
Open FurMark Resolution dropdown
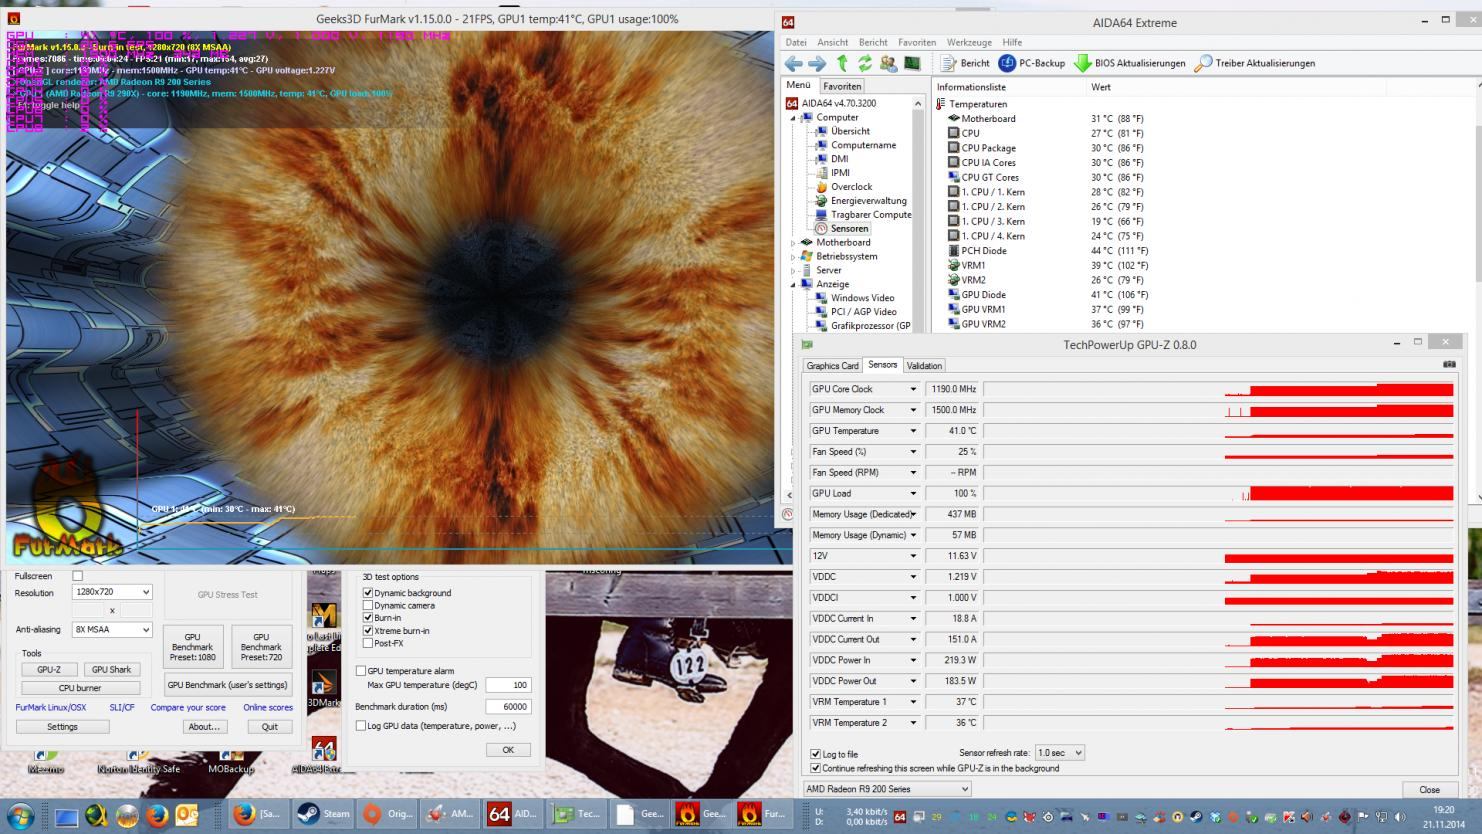click(x=112, y=592)
